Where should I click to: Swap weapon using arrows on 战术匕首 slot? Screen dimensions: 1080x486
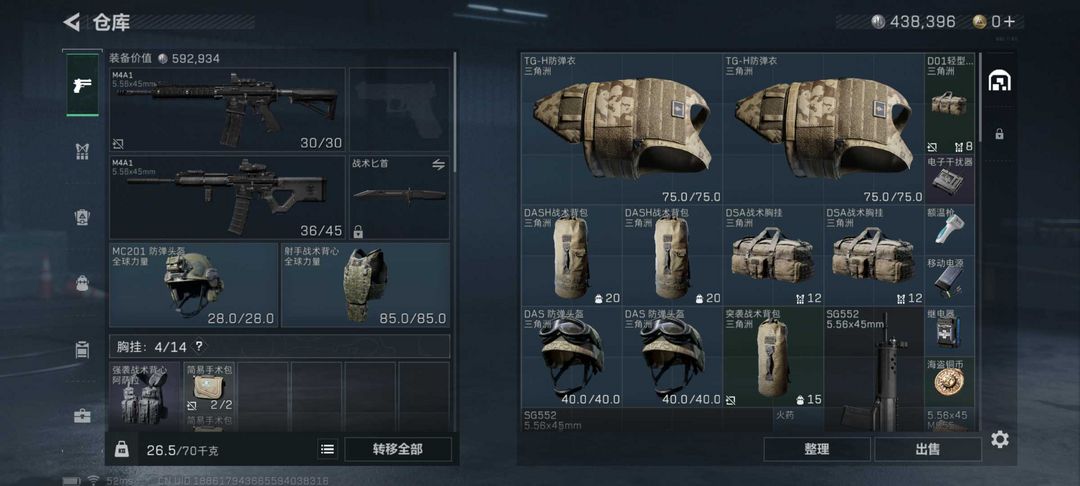pyautogui.click(x=438, y=164)
